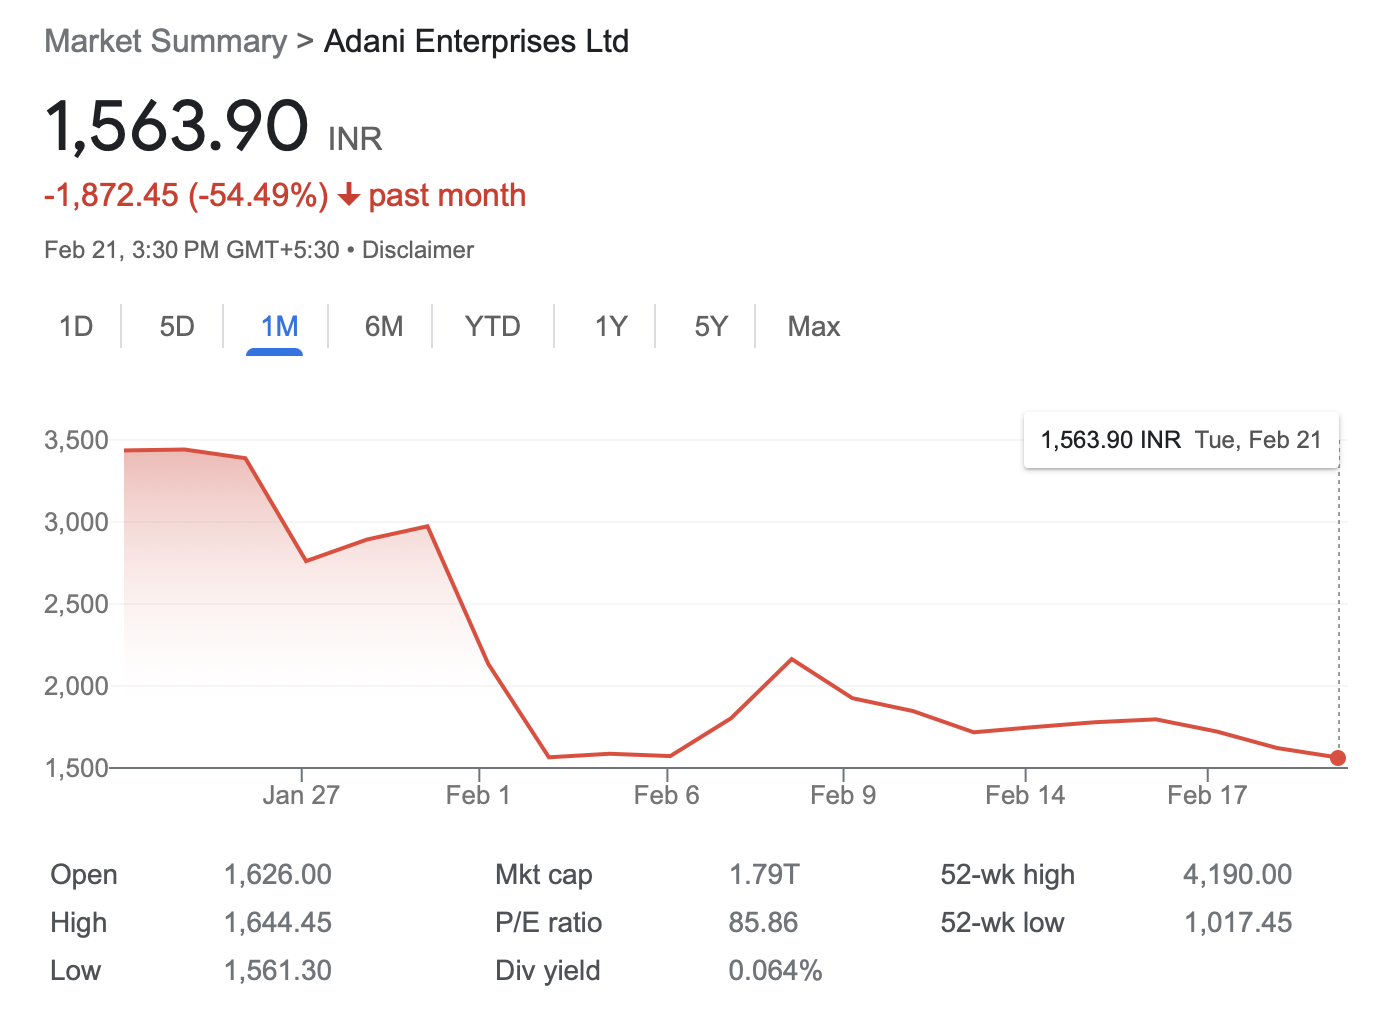Image resolution: width=1396 pixels, height=1012 pixels.
Task: Open the 6M chart range
Action: [384, 327]
